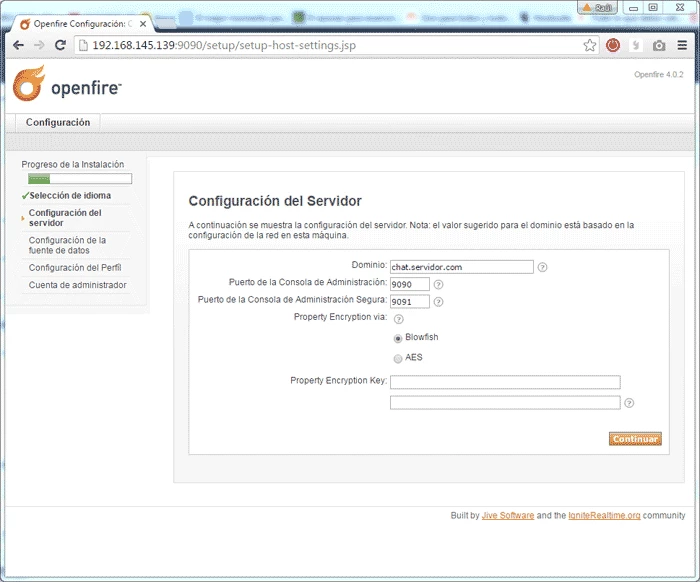Viewport: 700px width, 582px height.
Task: Open the Configuración tab
Action: coord(58,122)
